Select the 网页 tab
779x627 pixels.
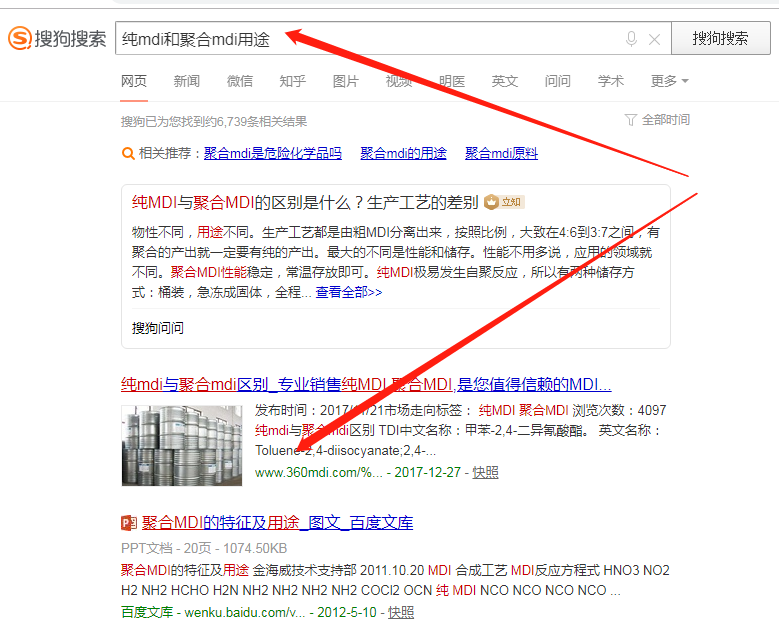[134, 81]
